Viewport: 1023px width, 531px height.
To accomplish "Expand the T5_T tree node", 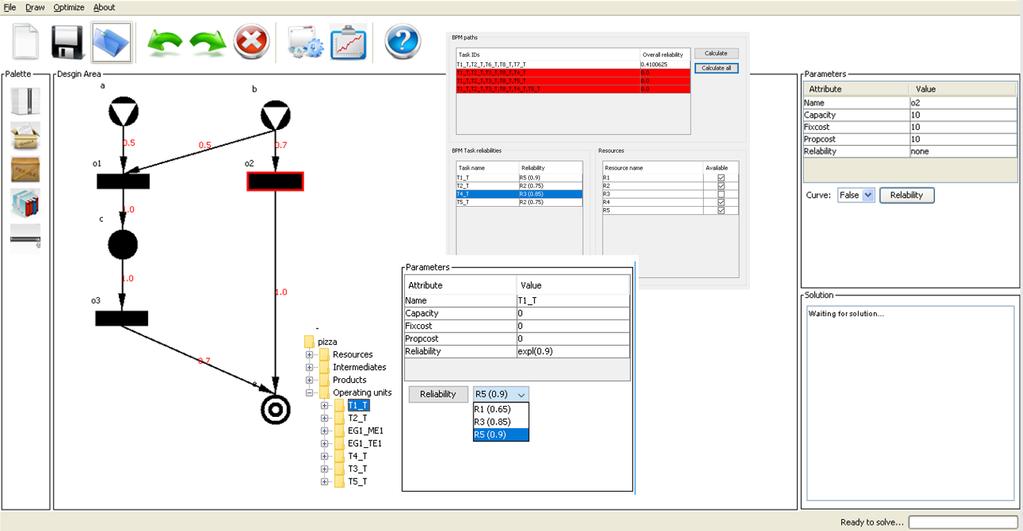I will (x=324, y=481).
